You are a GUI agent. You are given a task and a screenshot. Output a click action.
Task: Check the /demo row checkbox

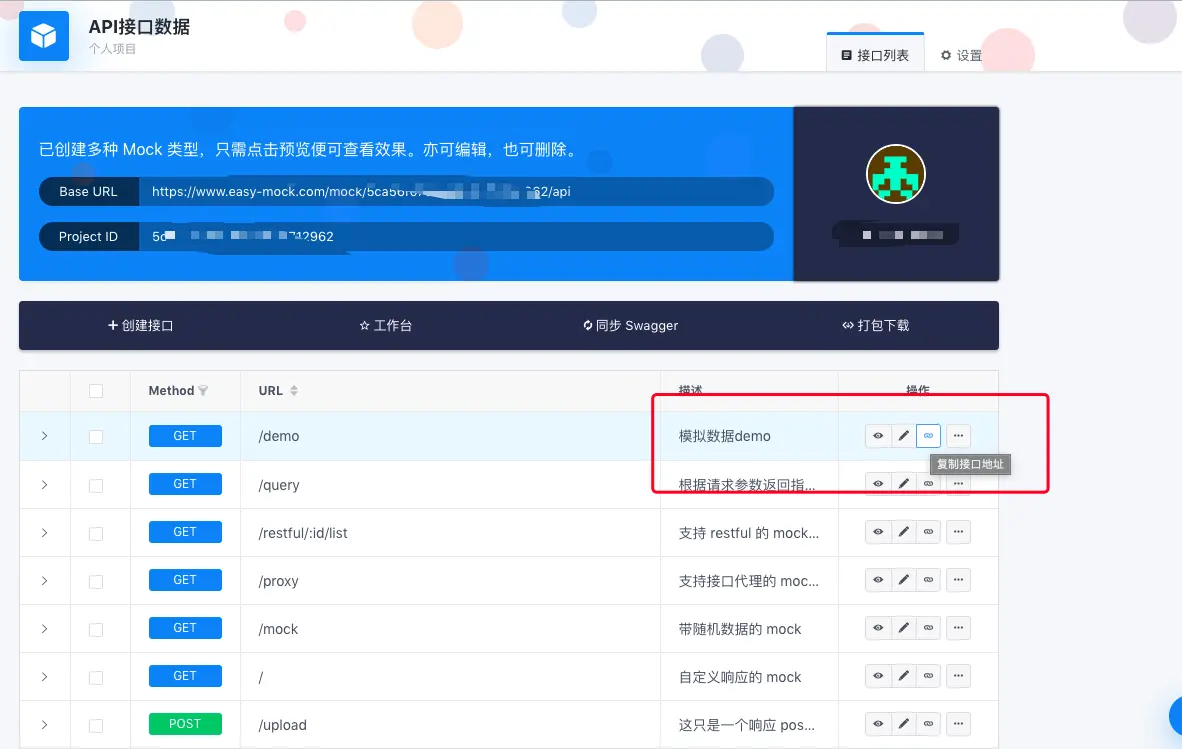click(x=96, y=437)
